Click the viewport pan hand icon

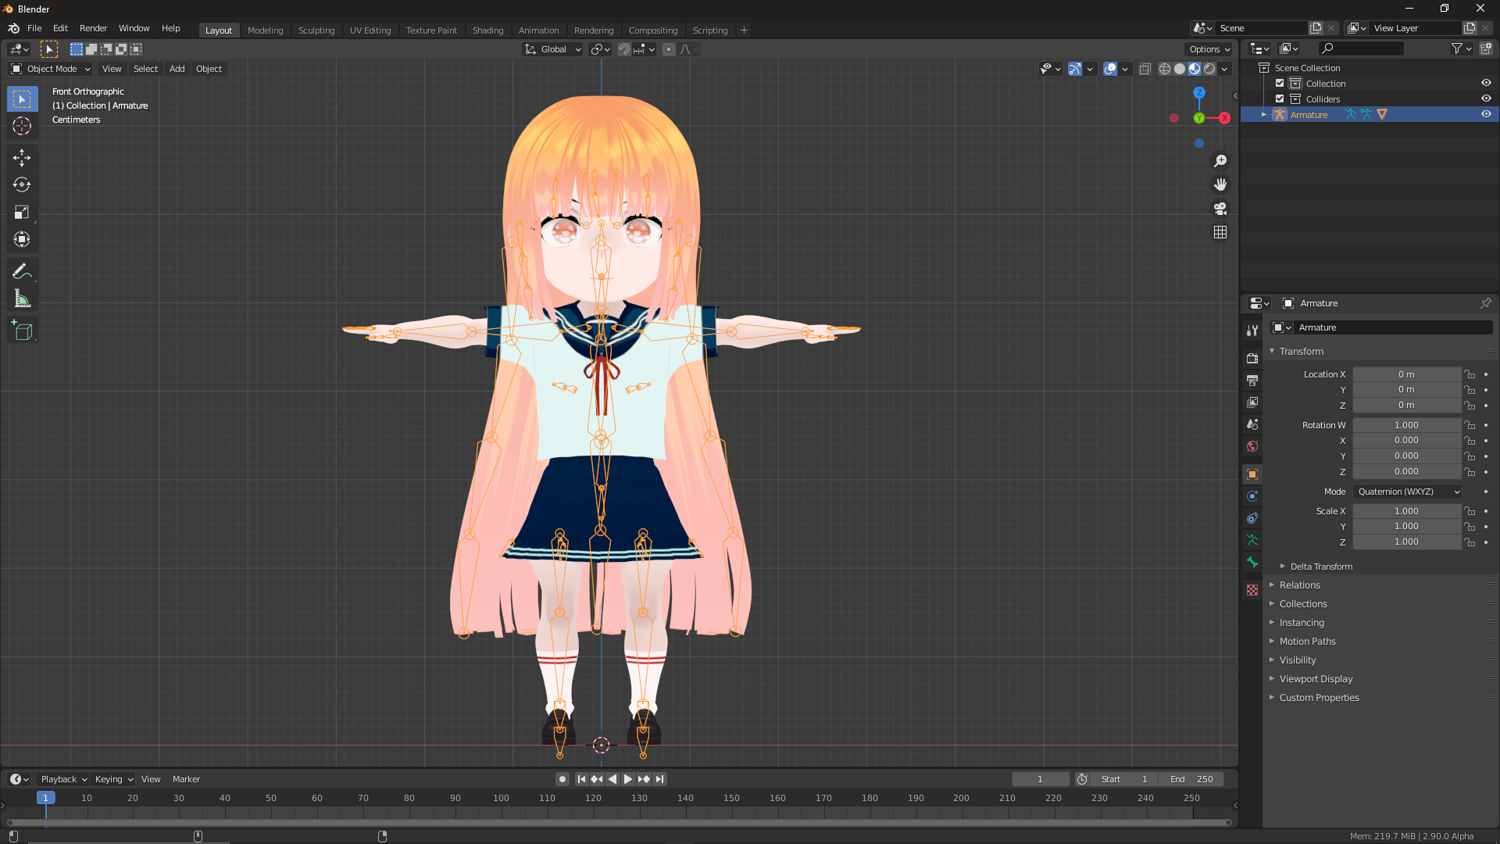(1220, 185)
